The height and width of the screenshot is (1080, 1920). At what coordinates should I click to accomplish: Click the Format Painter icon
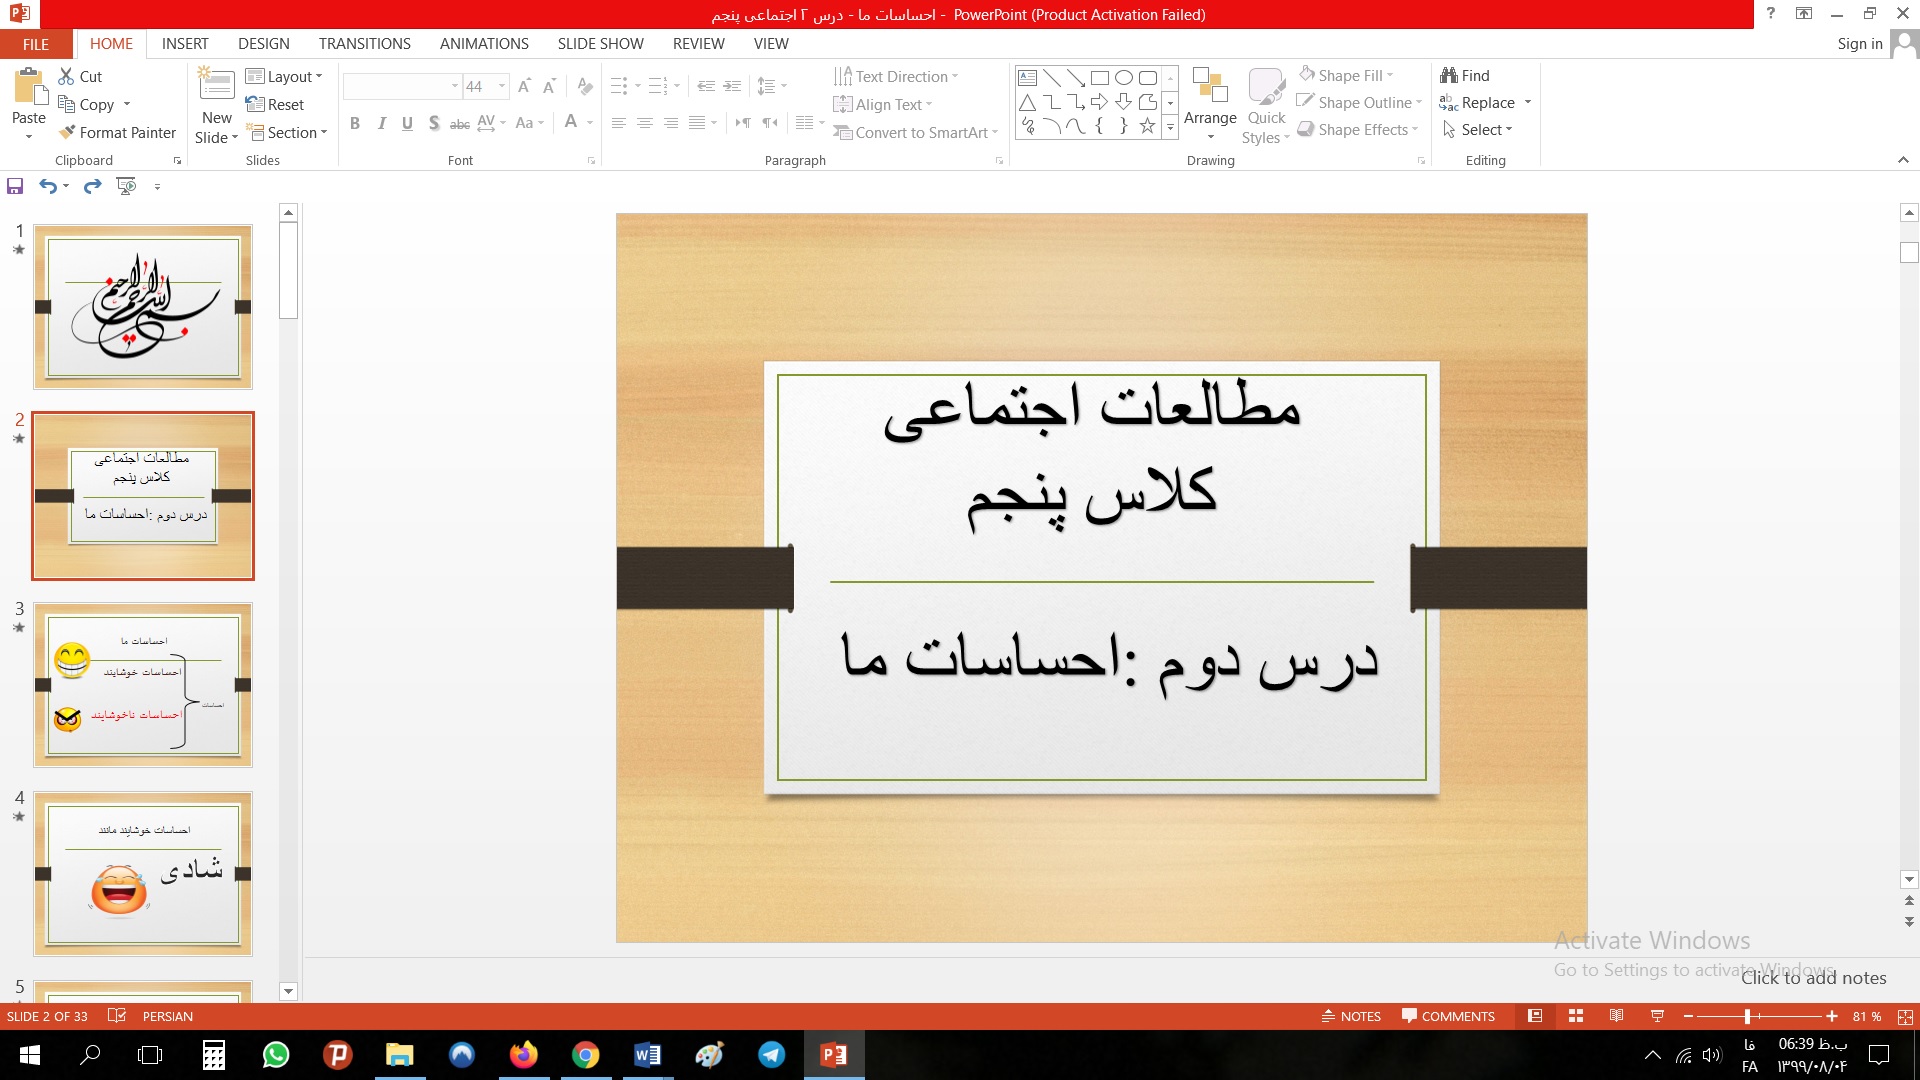pos(67,132)
